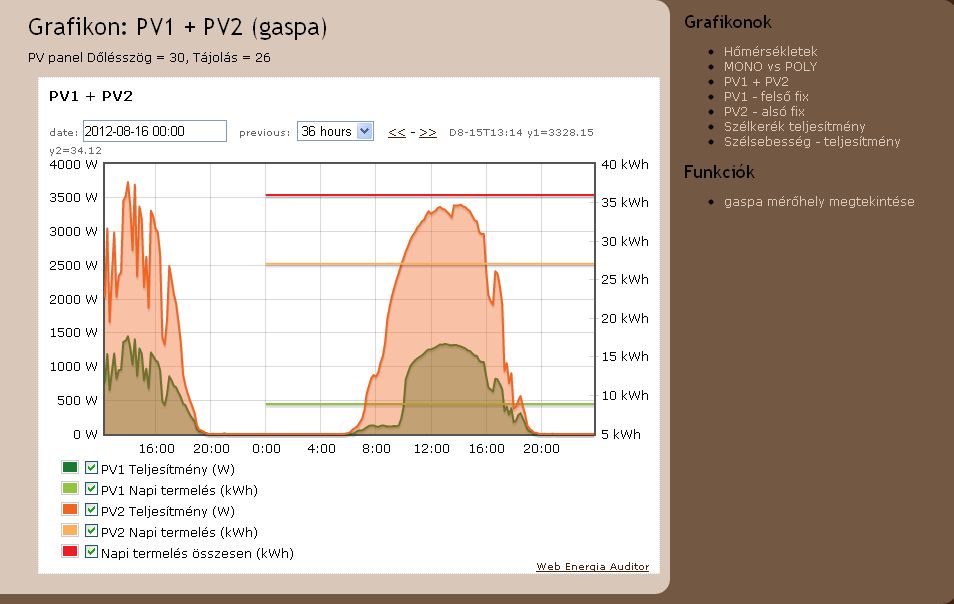Go to previous period with << link
The width and height of the screenshot is (954, 604).
tap(397, 132)
